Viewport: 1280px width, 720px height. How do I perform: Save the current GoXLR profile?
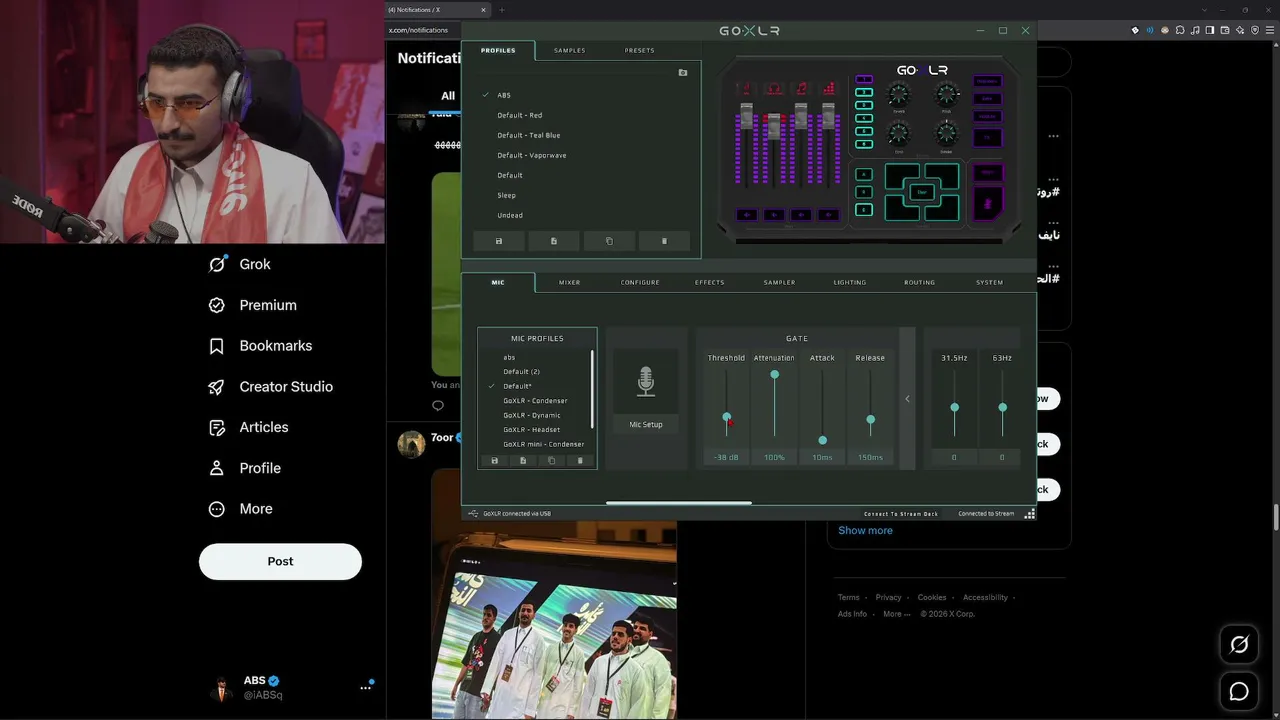499,241
